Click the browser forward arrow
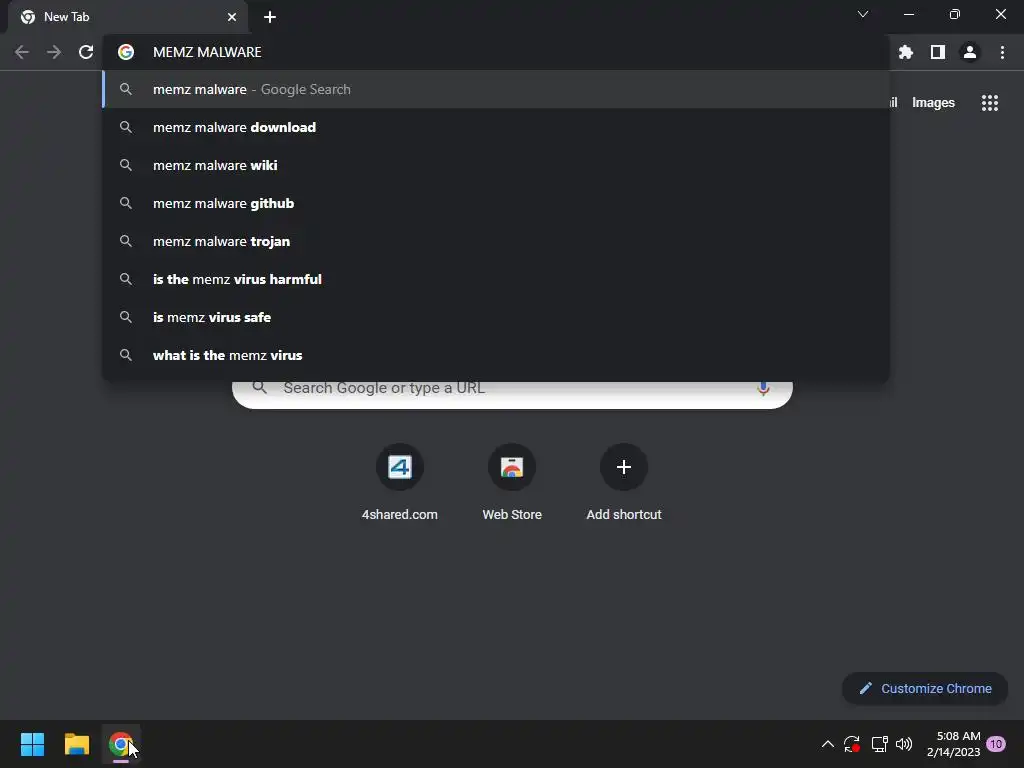The height and width of the screenshot is (768, 1024). pos(54,52)
